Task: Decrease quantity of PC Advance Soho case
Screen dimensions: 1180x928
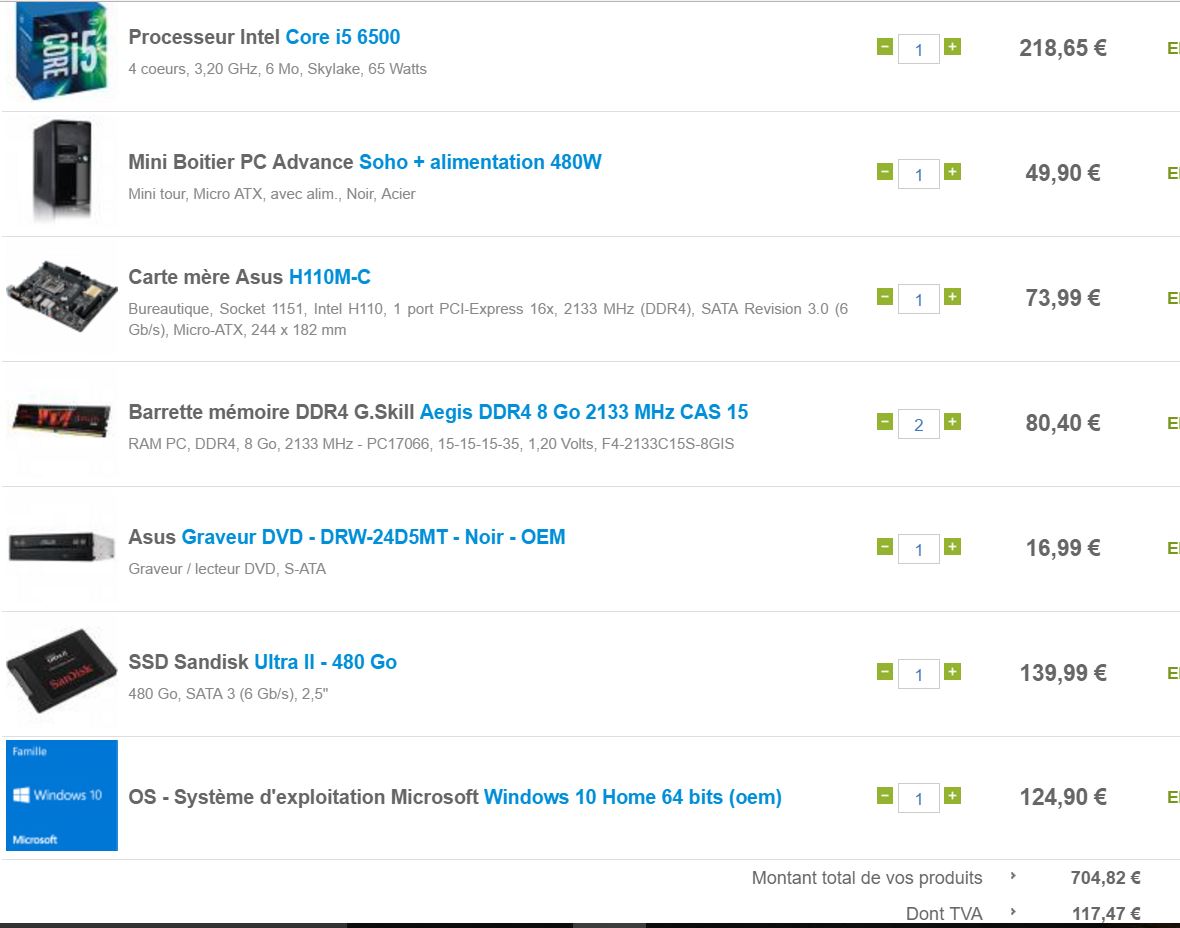Action: click(885, 172)
